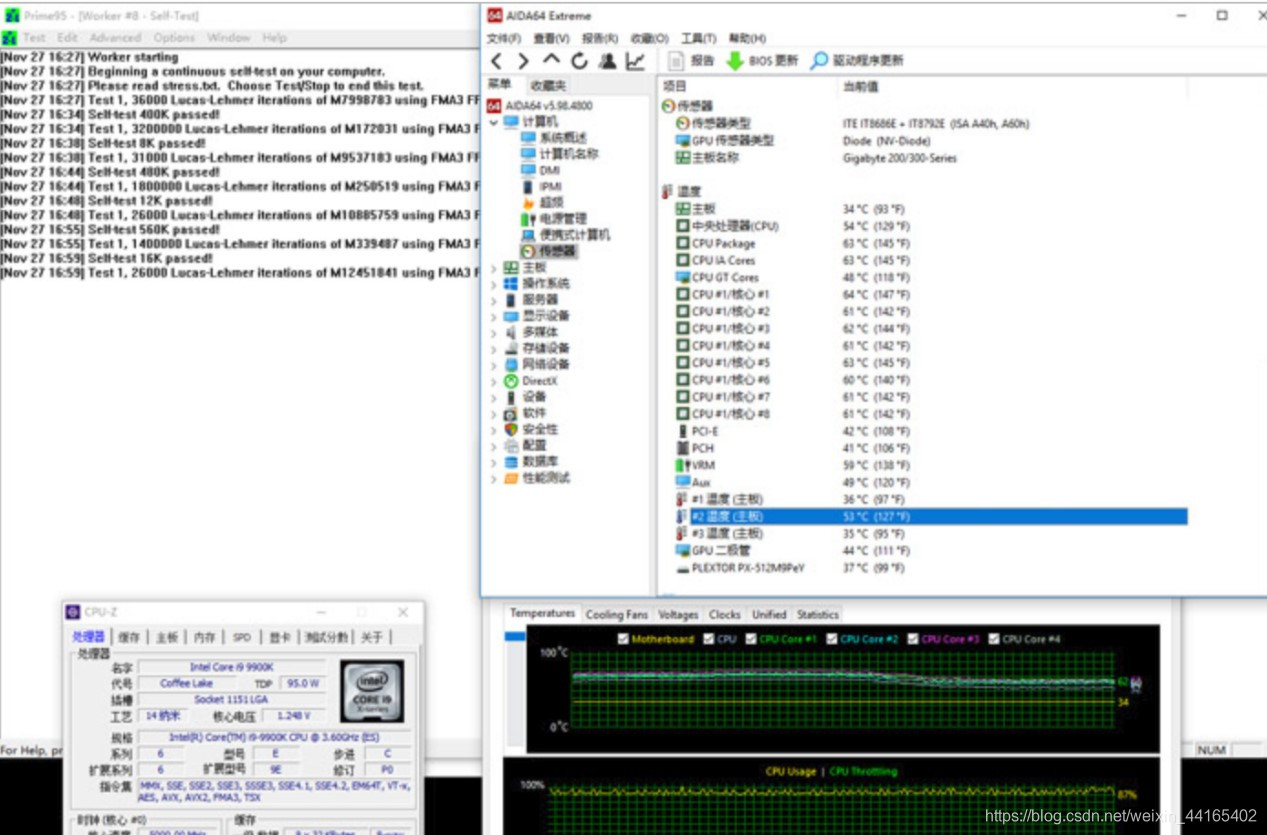This screenshot has height=835, width=1267.
Task: Click the green BIOS 更新 download arrow
Action: (735, 61)
